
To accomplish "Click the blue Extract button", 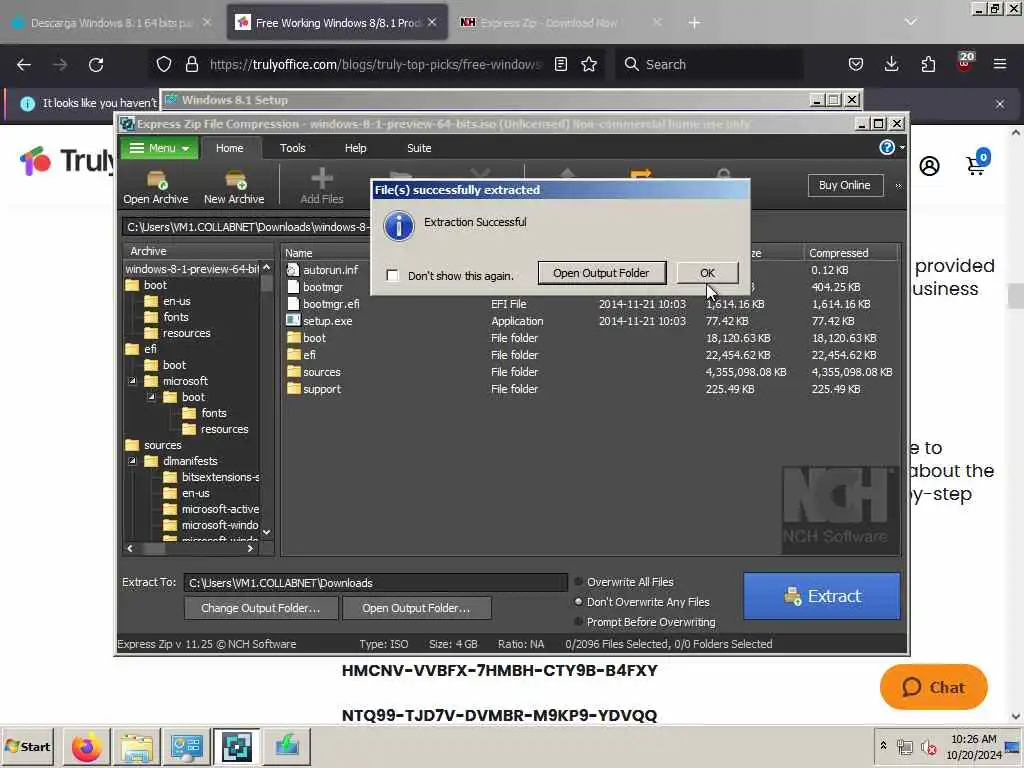I will point(822,596).
